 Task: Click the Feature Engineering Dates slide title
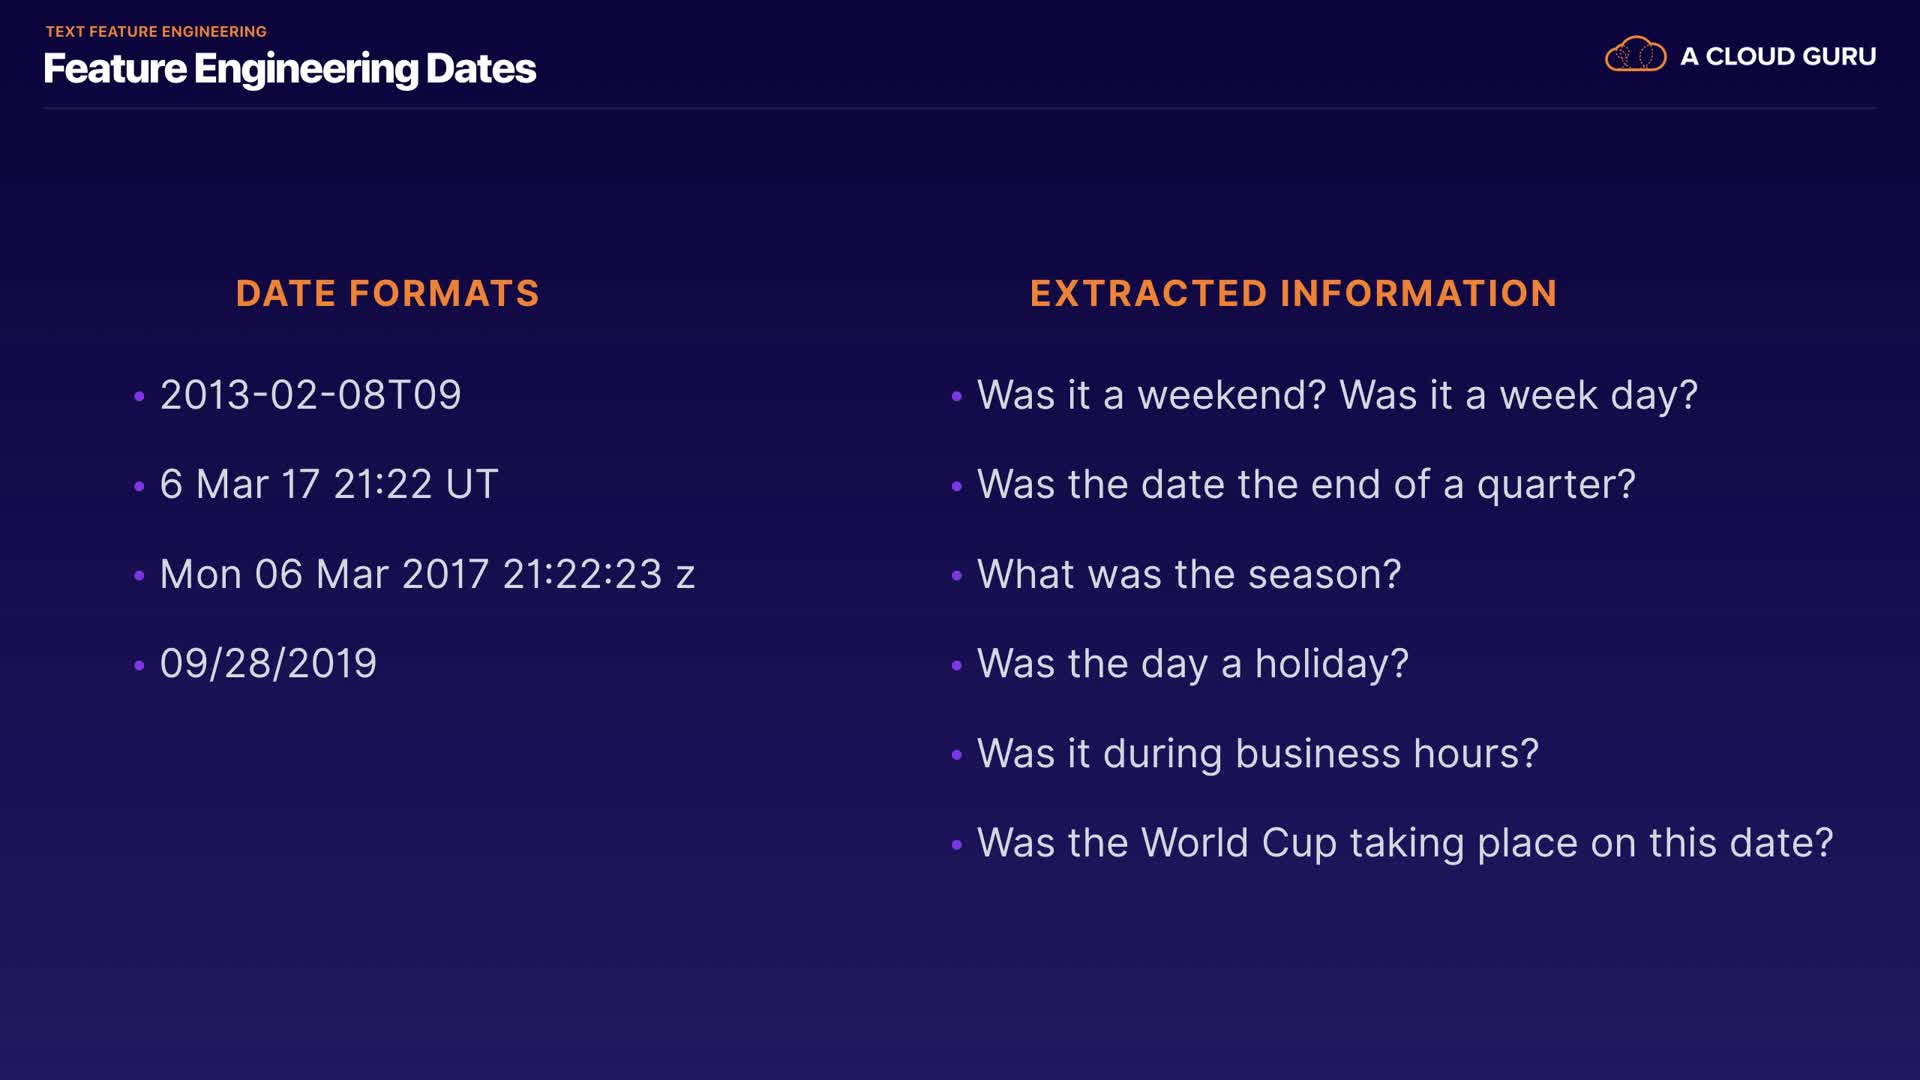(x=290, y=69)
